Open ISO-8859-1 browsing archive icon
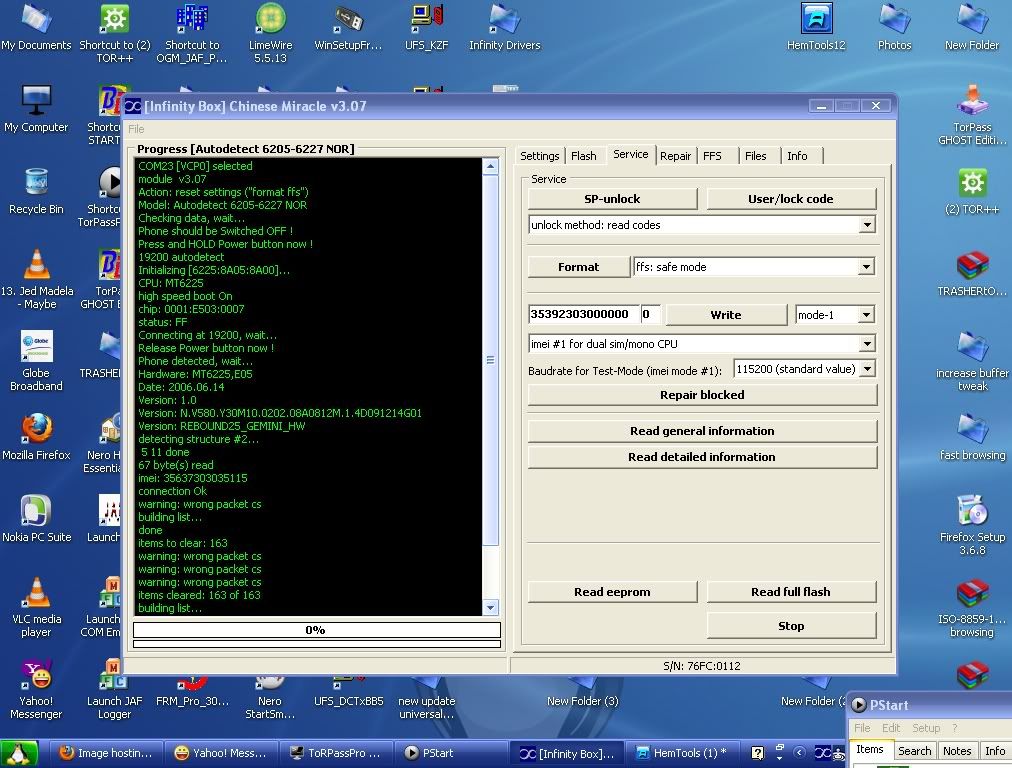The image size is (1012, 768). pyautogui.click(x=972, y=607)
